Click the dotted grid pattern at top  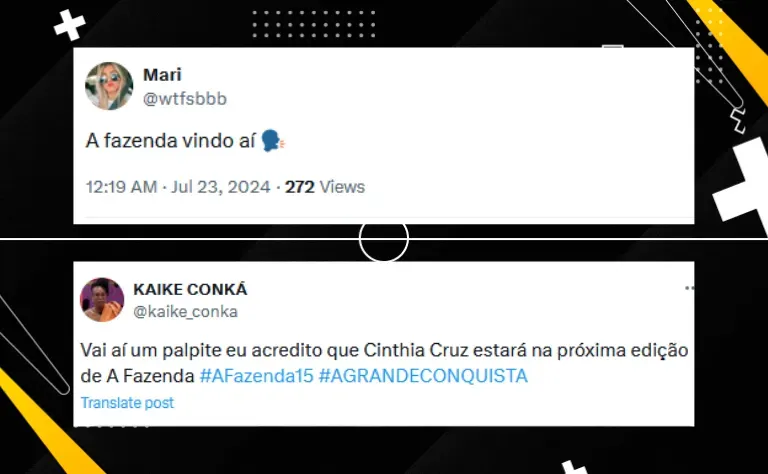pyautogui.click(x=314, y=24)
